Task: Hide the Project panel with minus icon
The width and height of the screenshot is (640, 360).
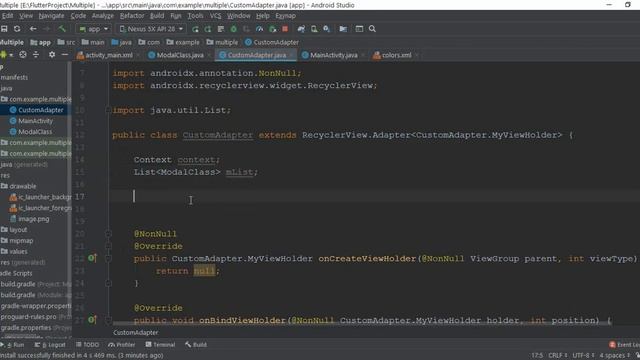Action: pos(64,54)
